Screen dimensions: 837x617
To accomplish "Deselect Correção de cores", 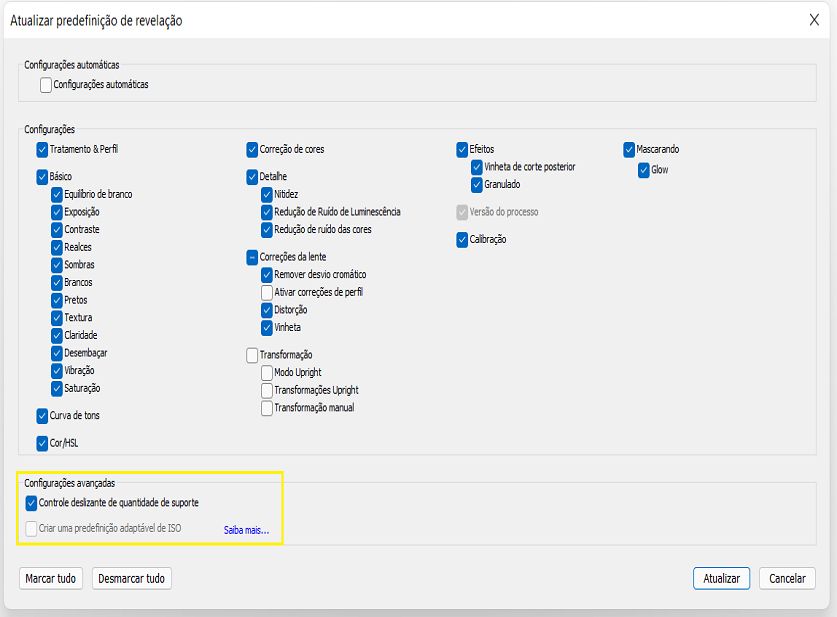I will pos(252,149).
